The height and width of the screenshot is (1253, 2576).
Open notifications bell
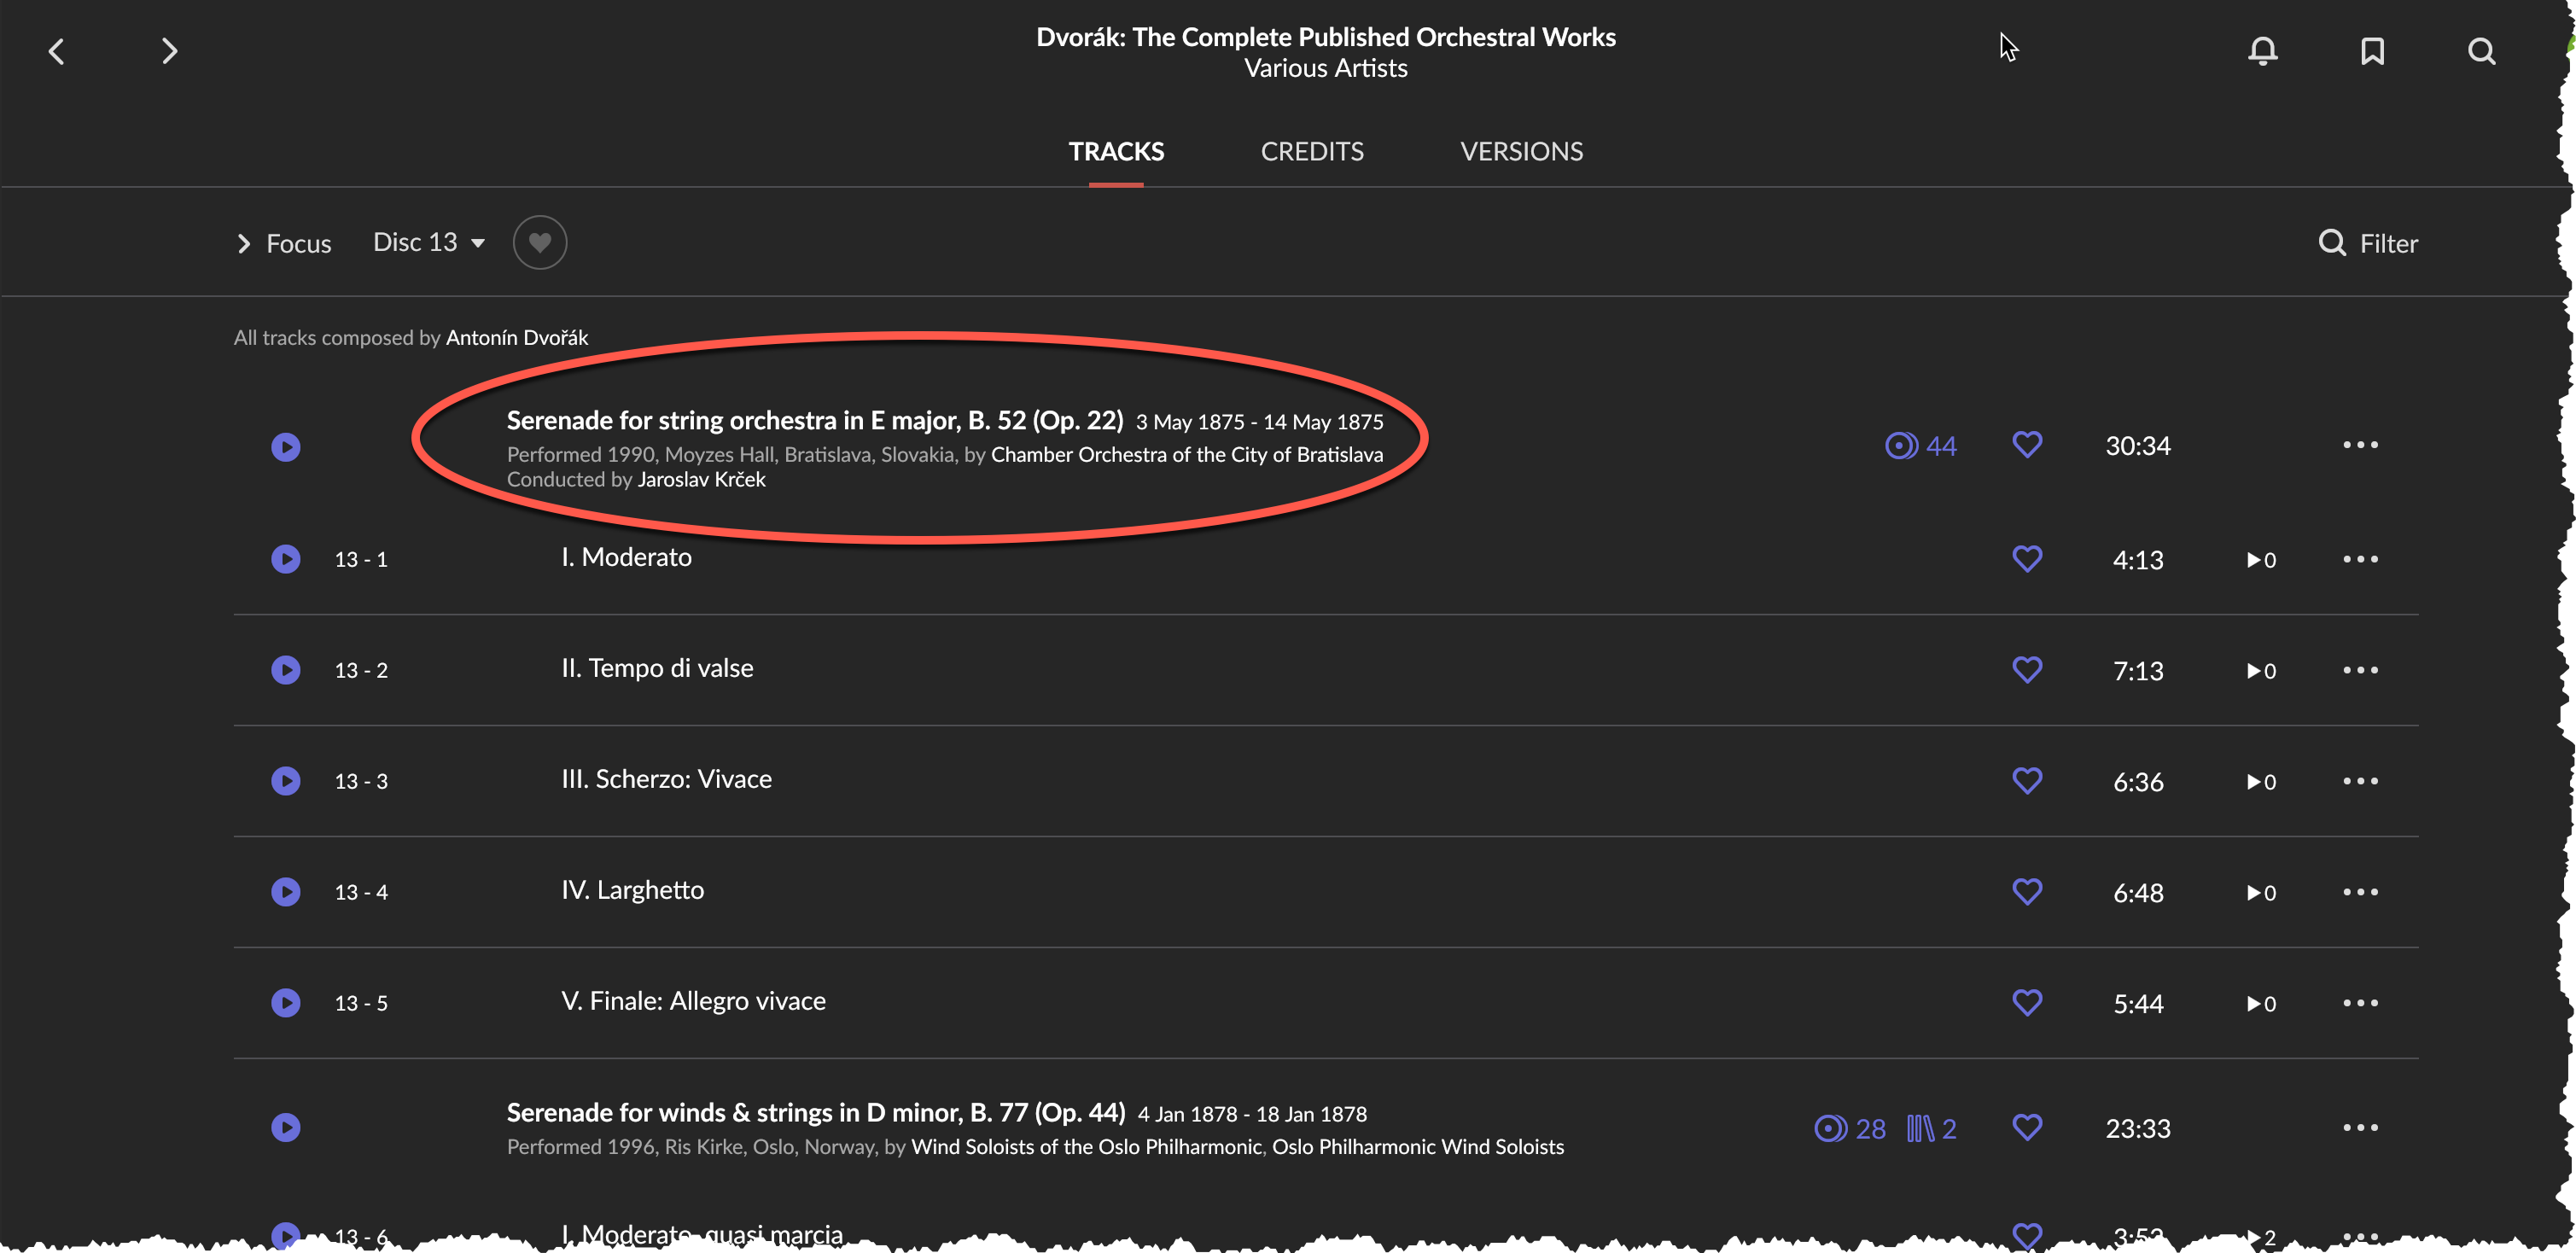click(2262, 51)
